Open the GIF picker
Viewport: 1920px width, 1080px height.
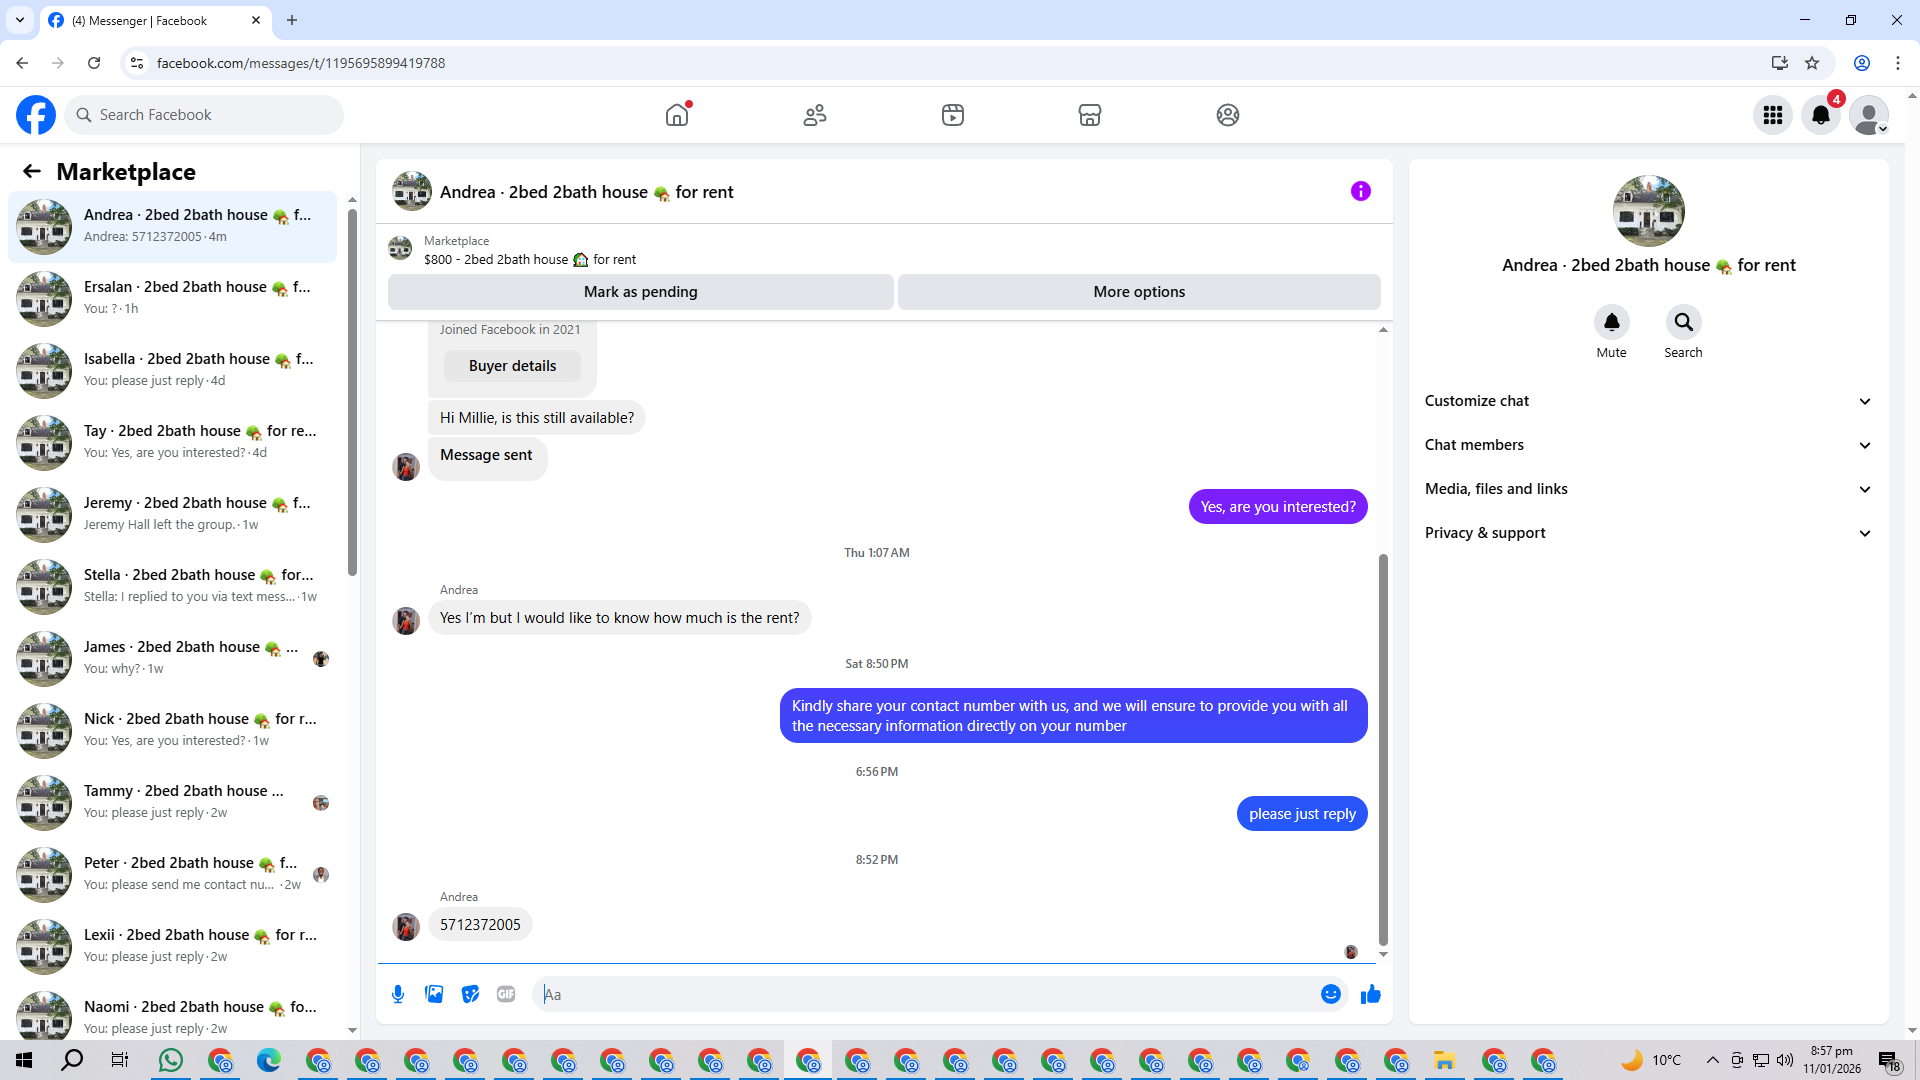pyautogui.click(x=506, y=994)
